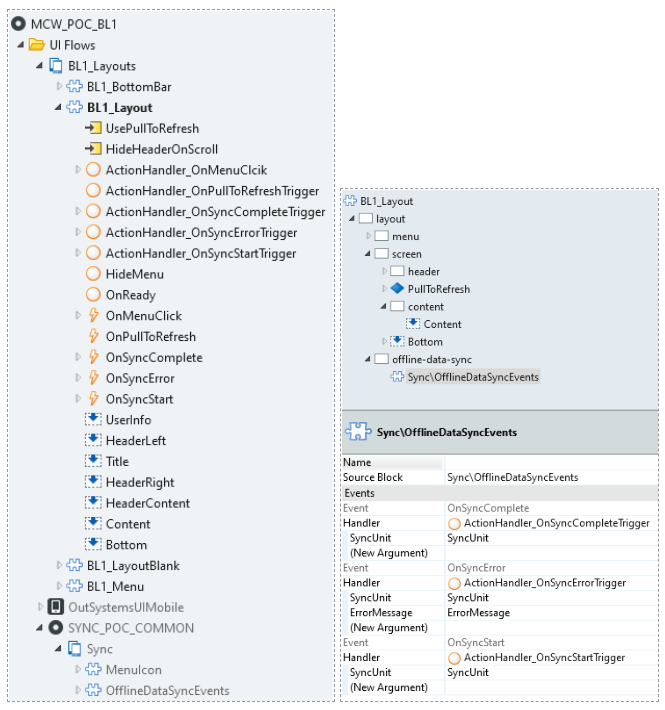Expand ActionHandler_OnSyncErrorTrigger node
The image size is (665, 710).
point(78,232)
